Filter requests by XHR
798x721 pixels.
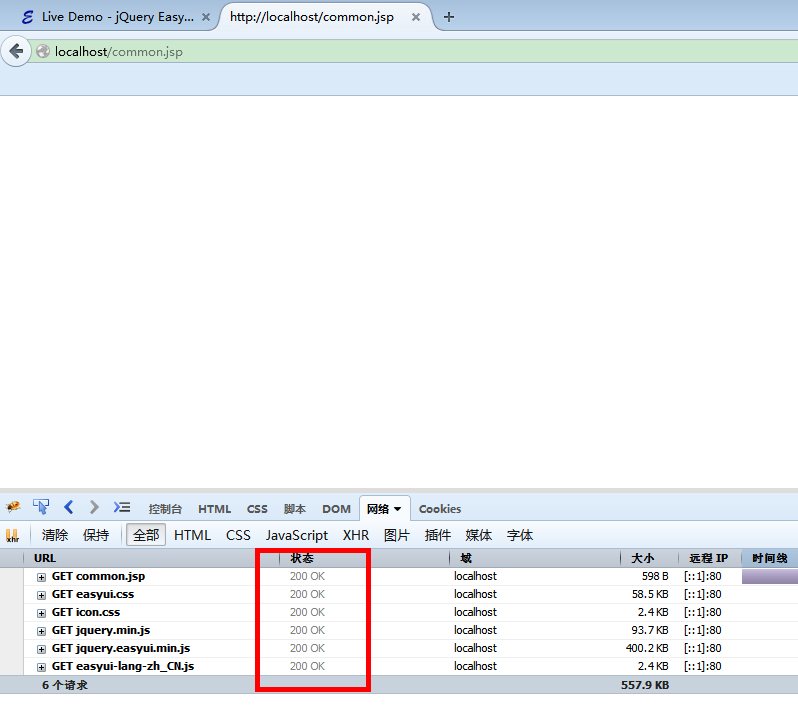click(x=356, y=536)
